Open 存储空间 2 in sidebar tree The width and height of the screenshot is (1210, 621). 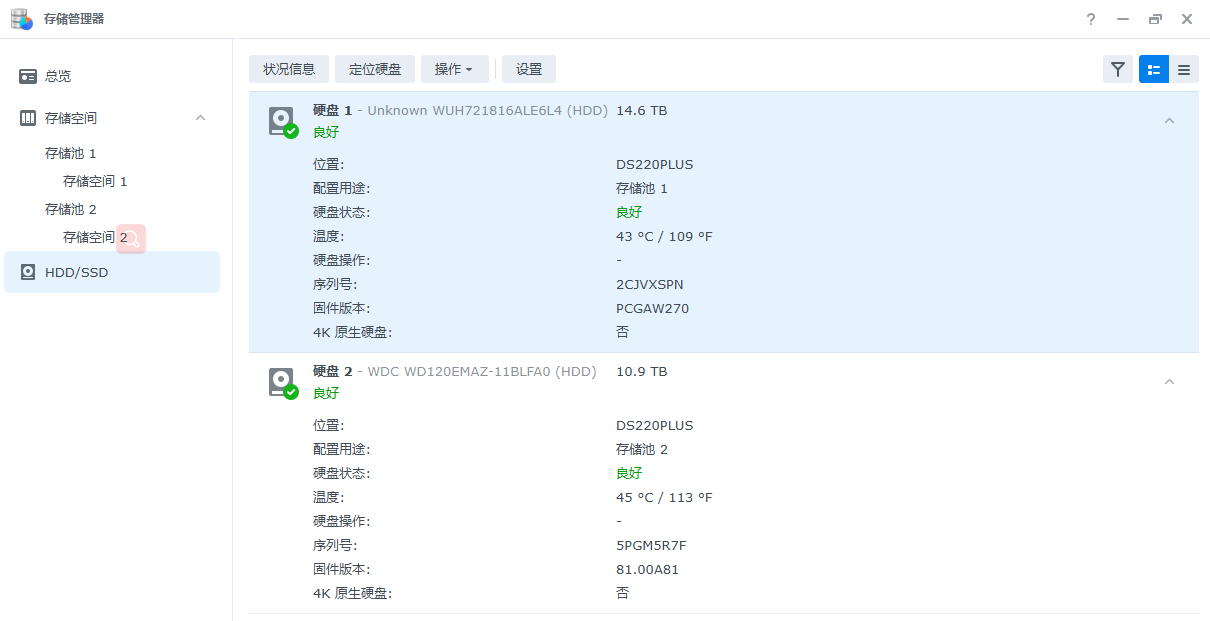(x=95, y=238)
